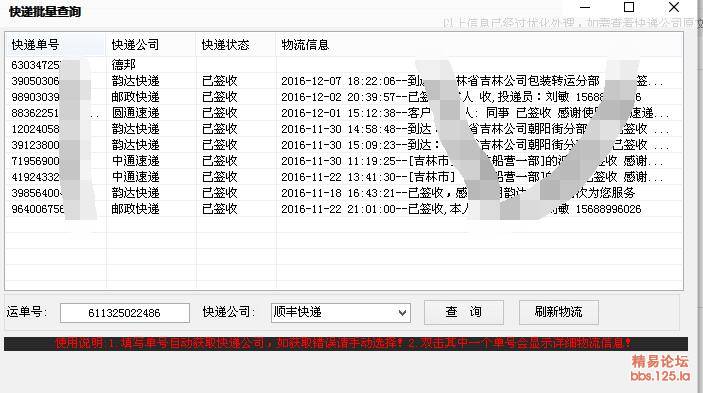Click 韵达快递 company in the 39856400 row
The width and height of the screenshot is (703, 393).
[x=135, y=193]
